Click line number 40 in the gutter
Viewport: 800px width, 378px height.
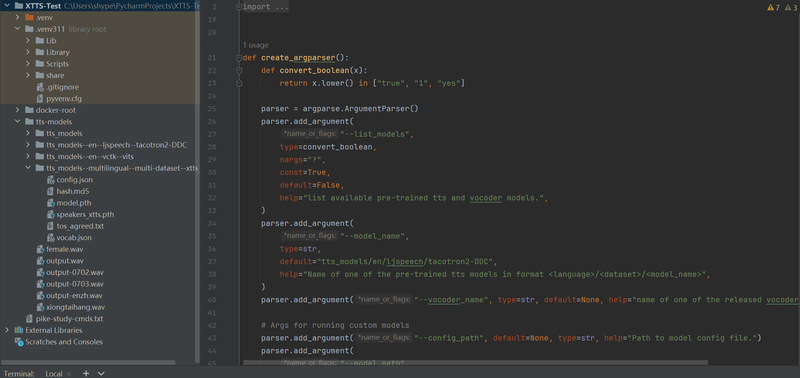coord(212,300)
